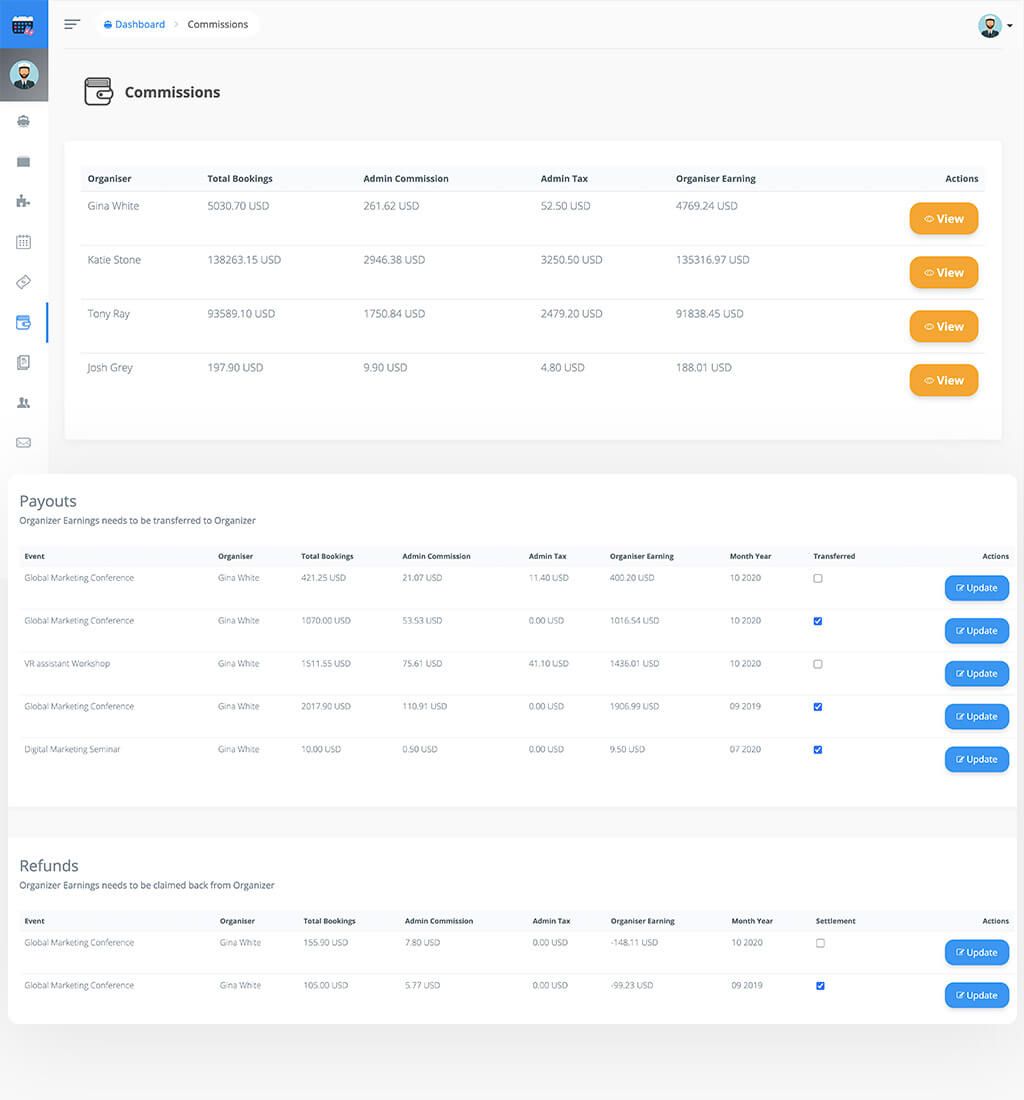Open the sidebar navigation hamburger icon
The image size is (1024, 1100).
click(71, 24)
